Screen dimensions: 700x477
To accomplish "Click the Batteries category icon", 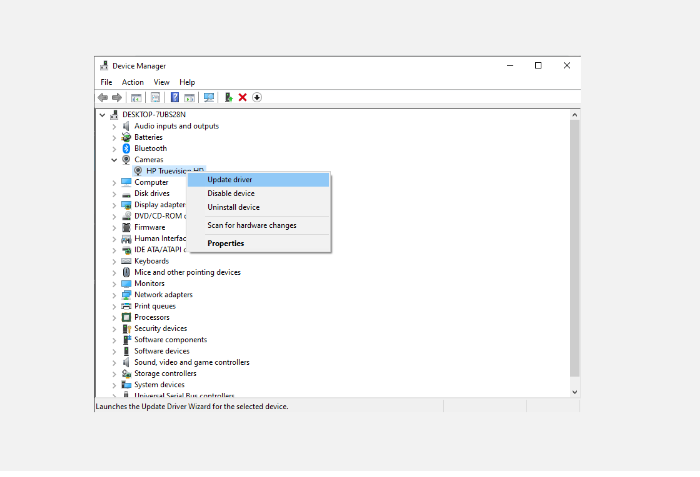I will 126,137.
